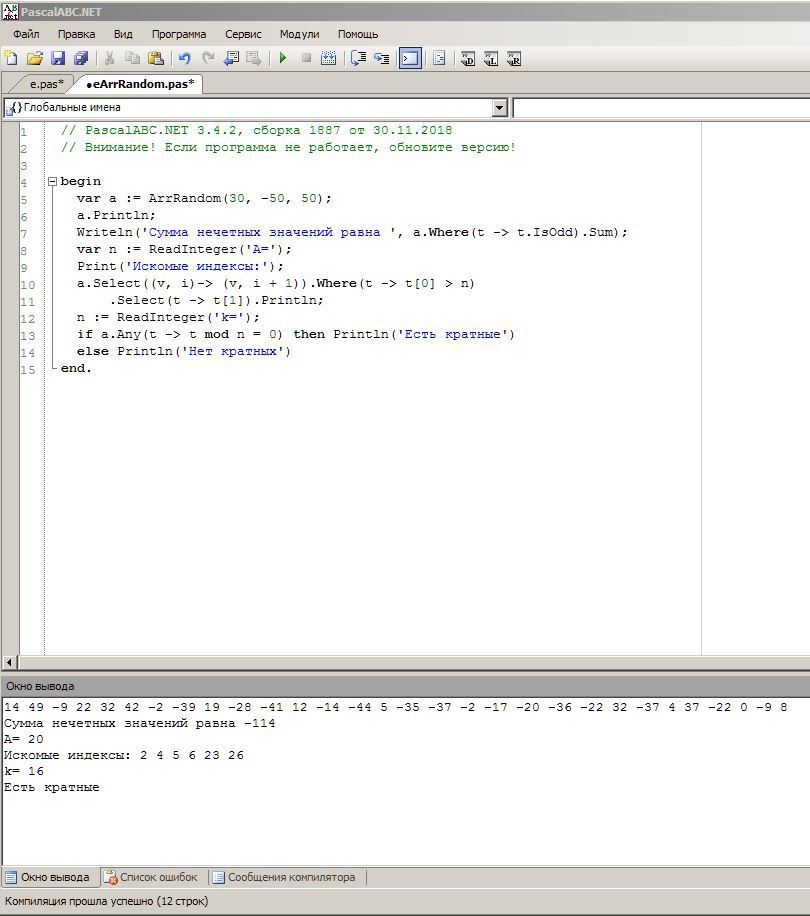Open the Файл menu
The width and height of the screenshot is (810, 916).
(26, 34)
